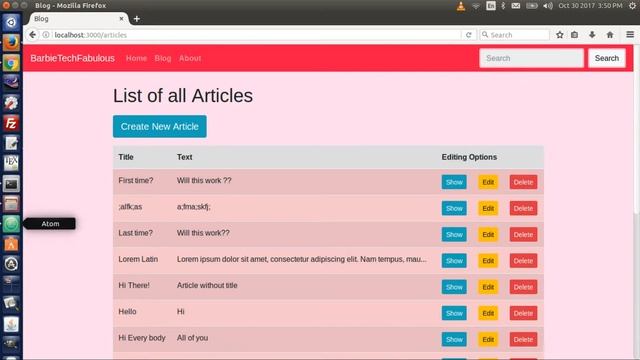Edit the ';alfk;as' article
The width and height of the screenshot is (640, 360).
(488, 208)
